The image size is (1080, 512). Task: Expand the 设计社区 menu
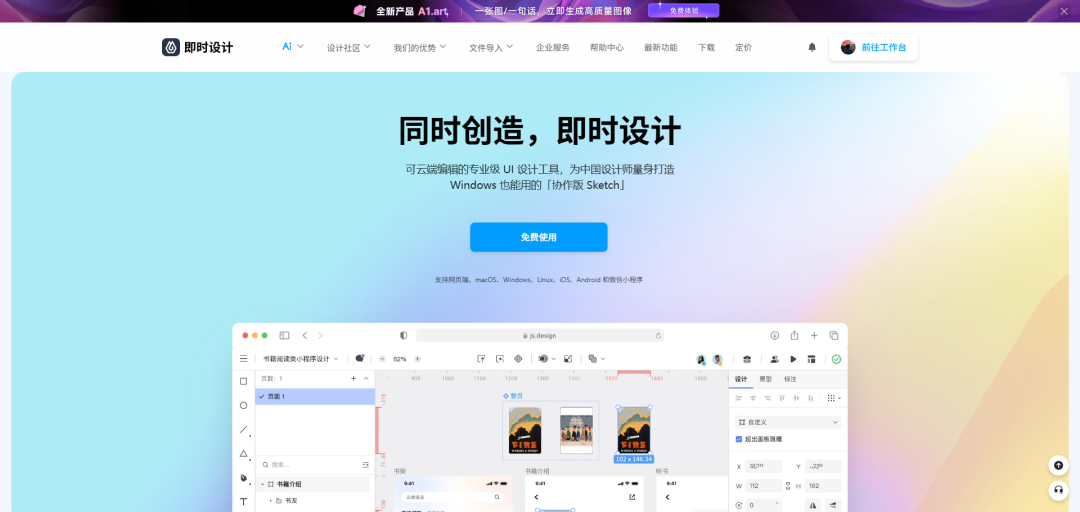tap(349, 48)
